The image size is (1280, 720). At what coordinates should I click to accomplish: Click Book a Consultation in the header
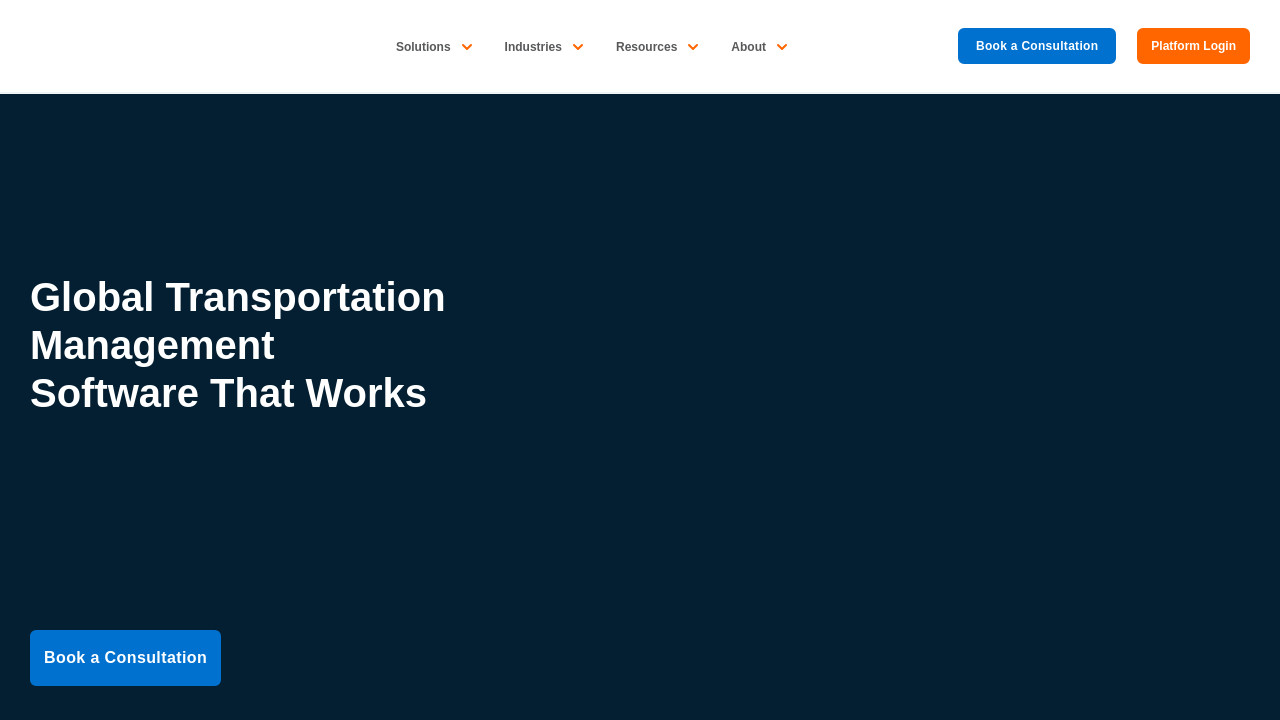1036,46
